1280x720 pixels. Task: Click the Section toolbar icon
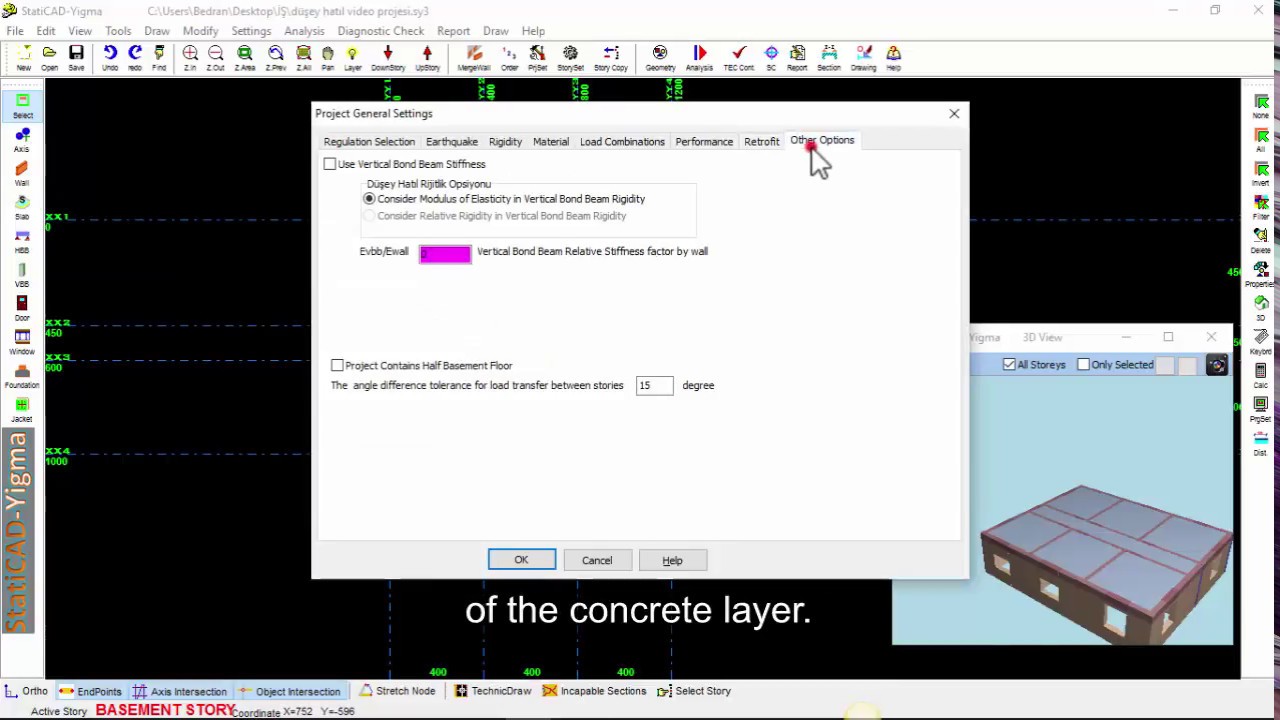click(829, 57)
